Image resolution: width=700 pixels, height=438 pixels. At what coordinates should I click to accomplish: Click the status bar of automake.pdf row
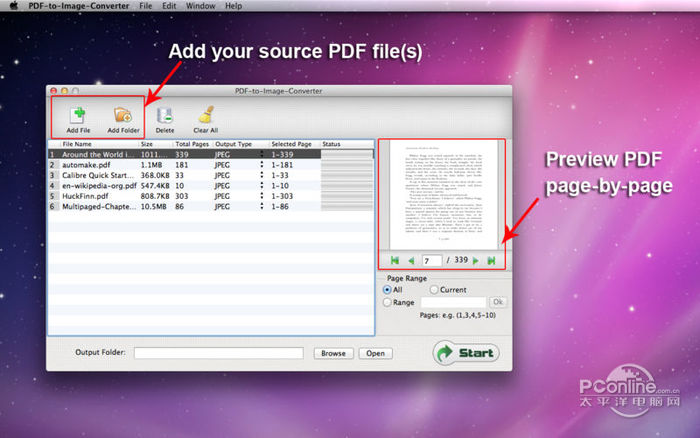pyautogui.click(x=347, y=165)
